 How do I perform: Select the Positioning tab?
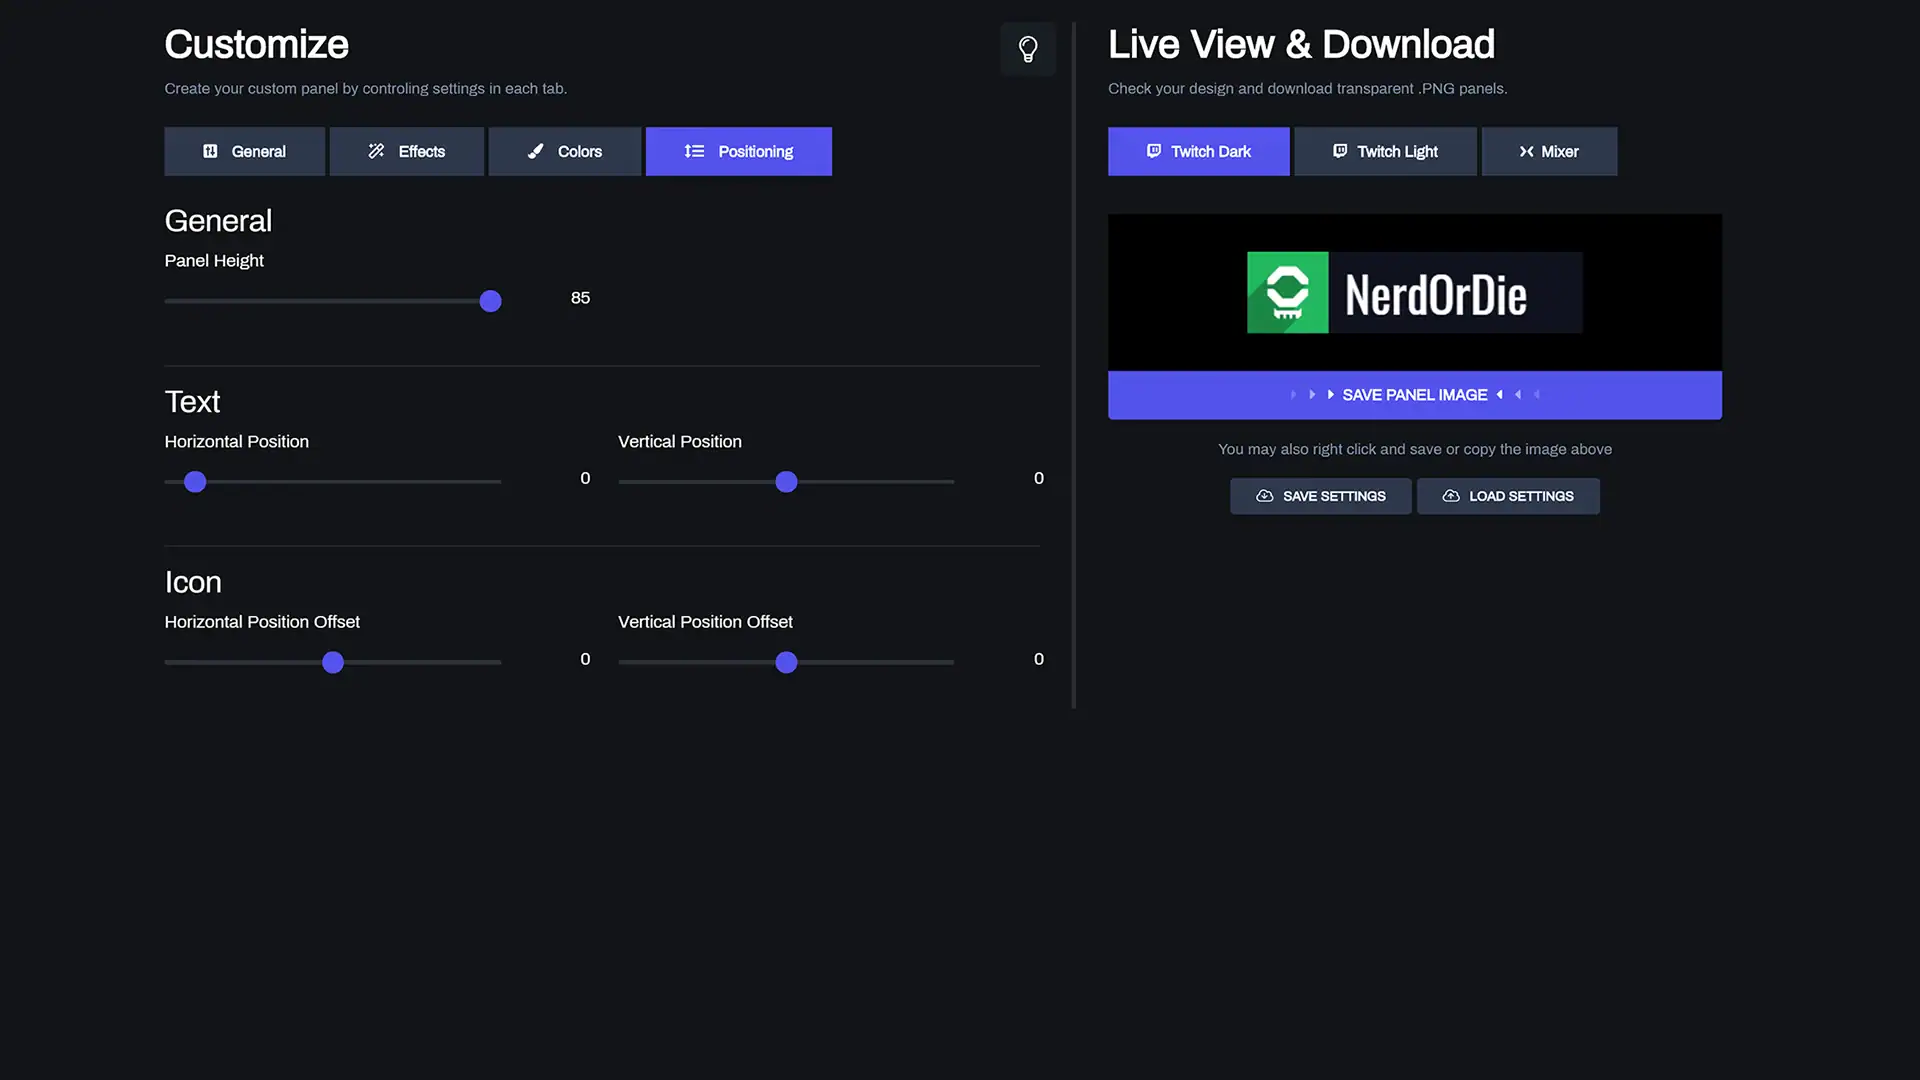[x=739, y=151]
